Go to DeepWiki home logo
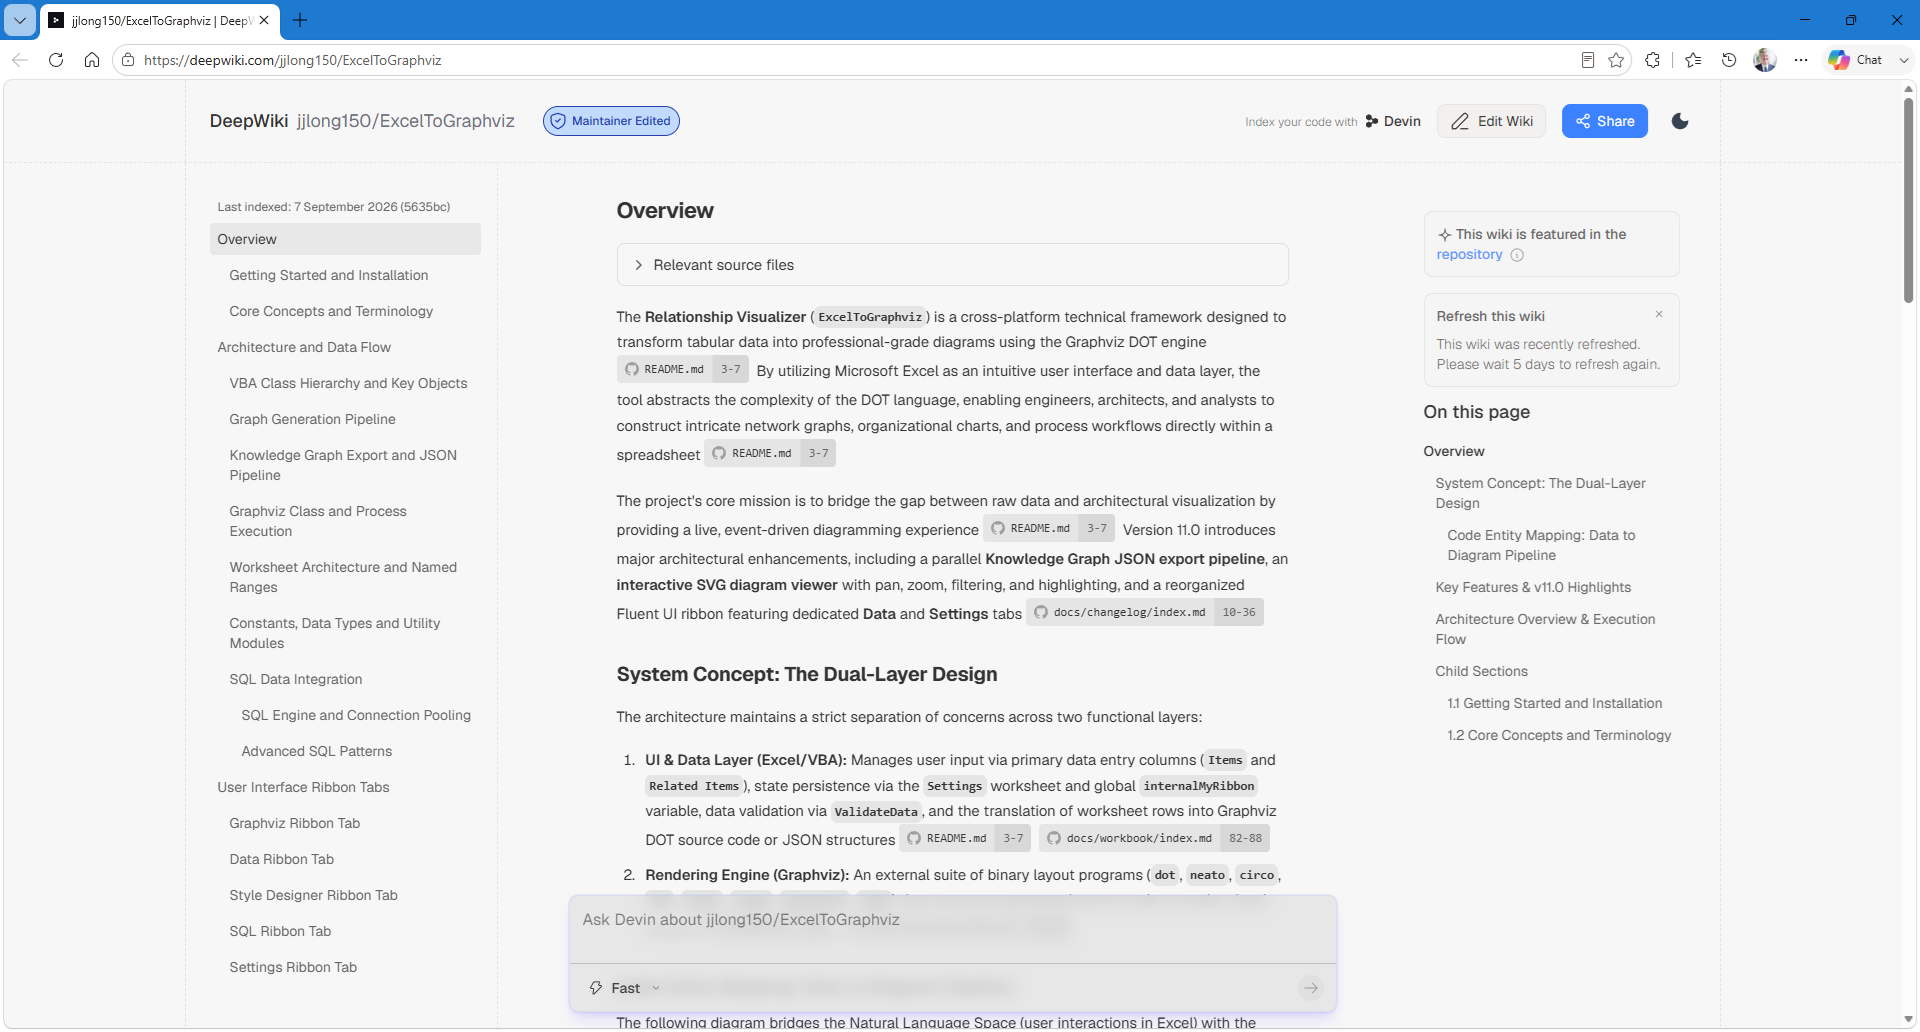This screenshot has width=1920, height=1032. point(249,121)
